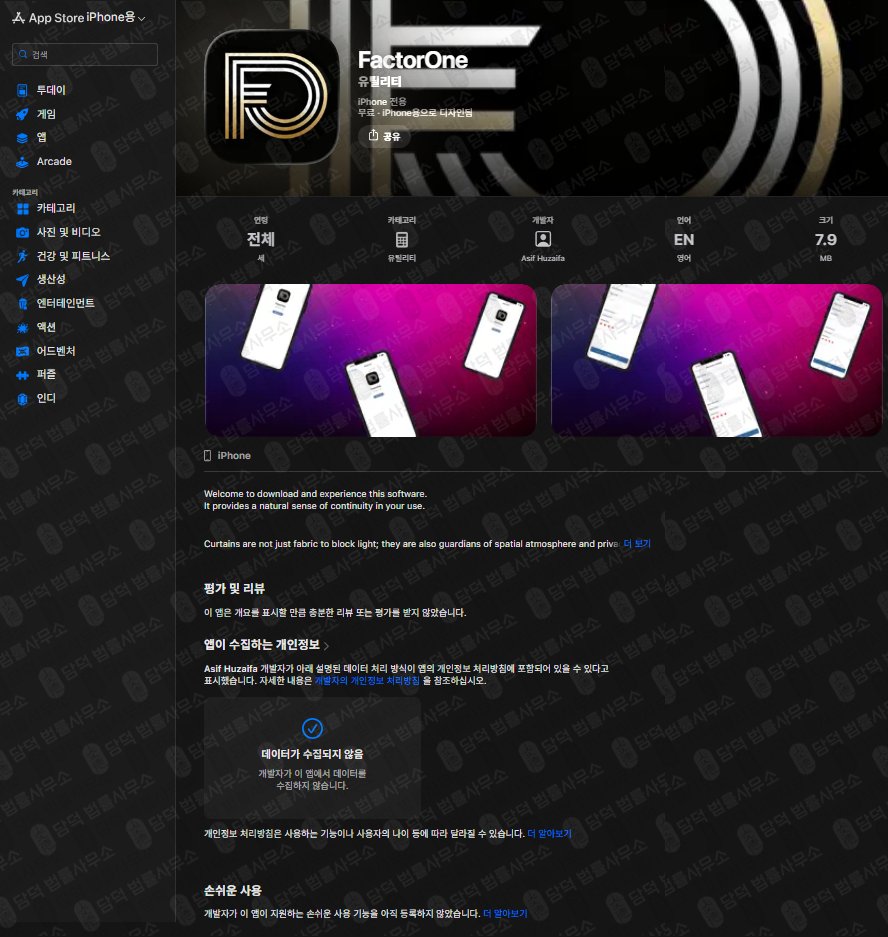Click the 전체 age rating badge
The width and height of the screenshot is (888, 937).
click(x=261, y=240)
